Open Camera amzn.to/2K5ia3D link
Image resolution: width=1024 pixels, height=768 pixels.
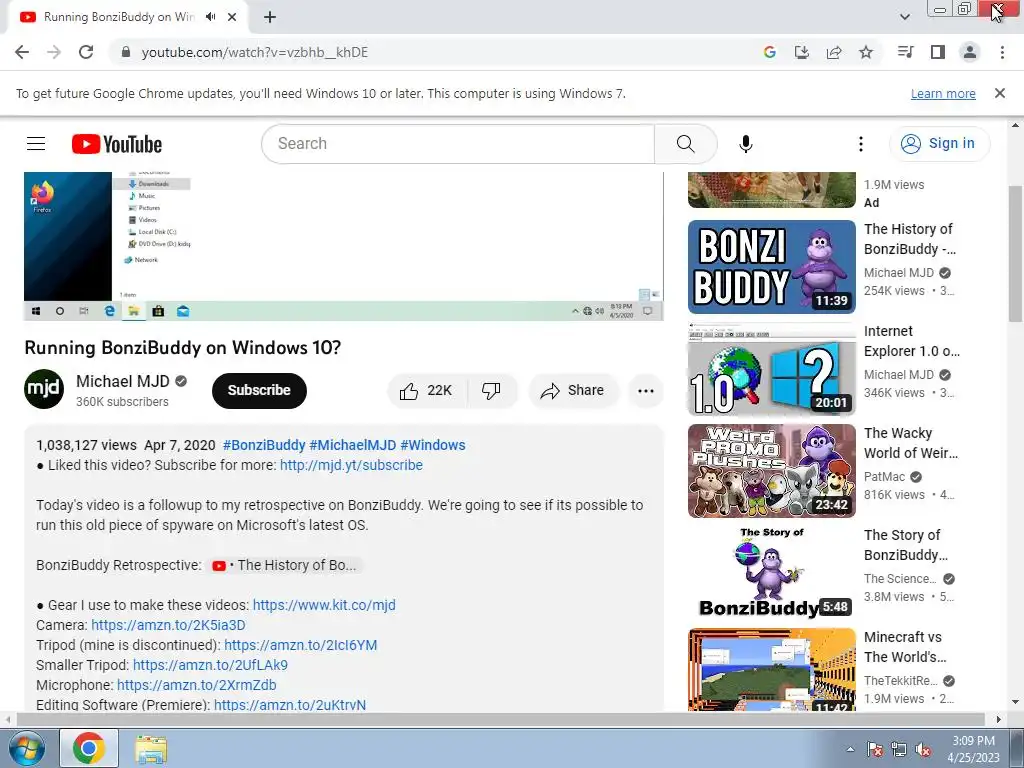point(168,625)
